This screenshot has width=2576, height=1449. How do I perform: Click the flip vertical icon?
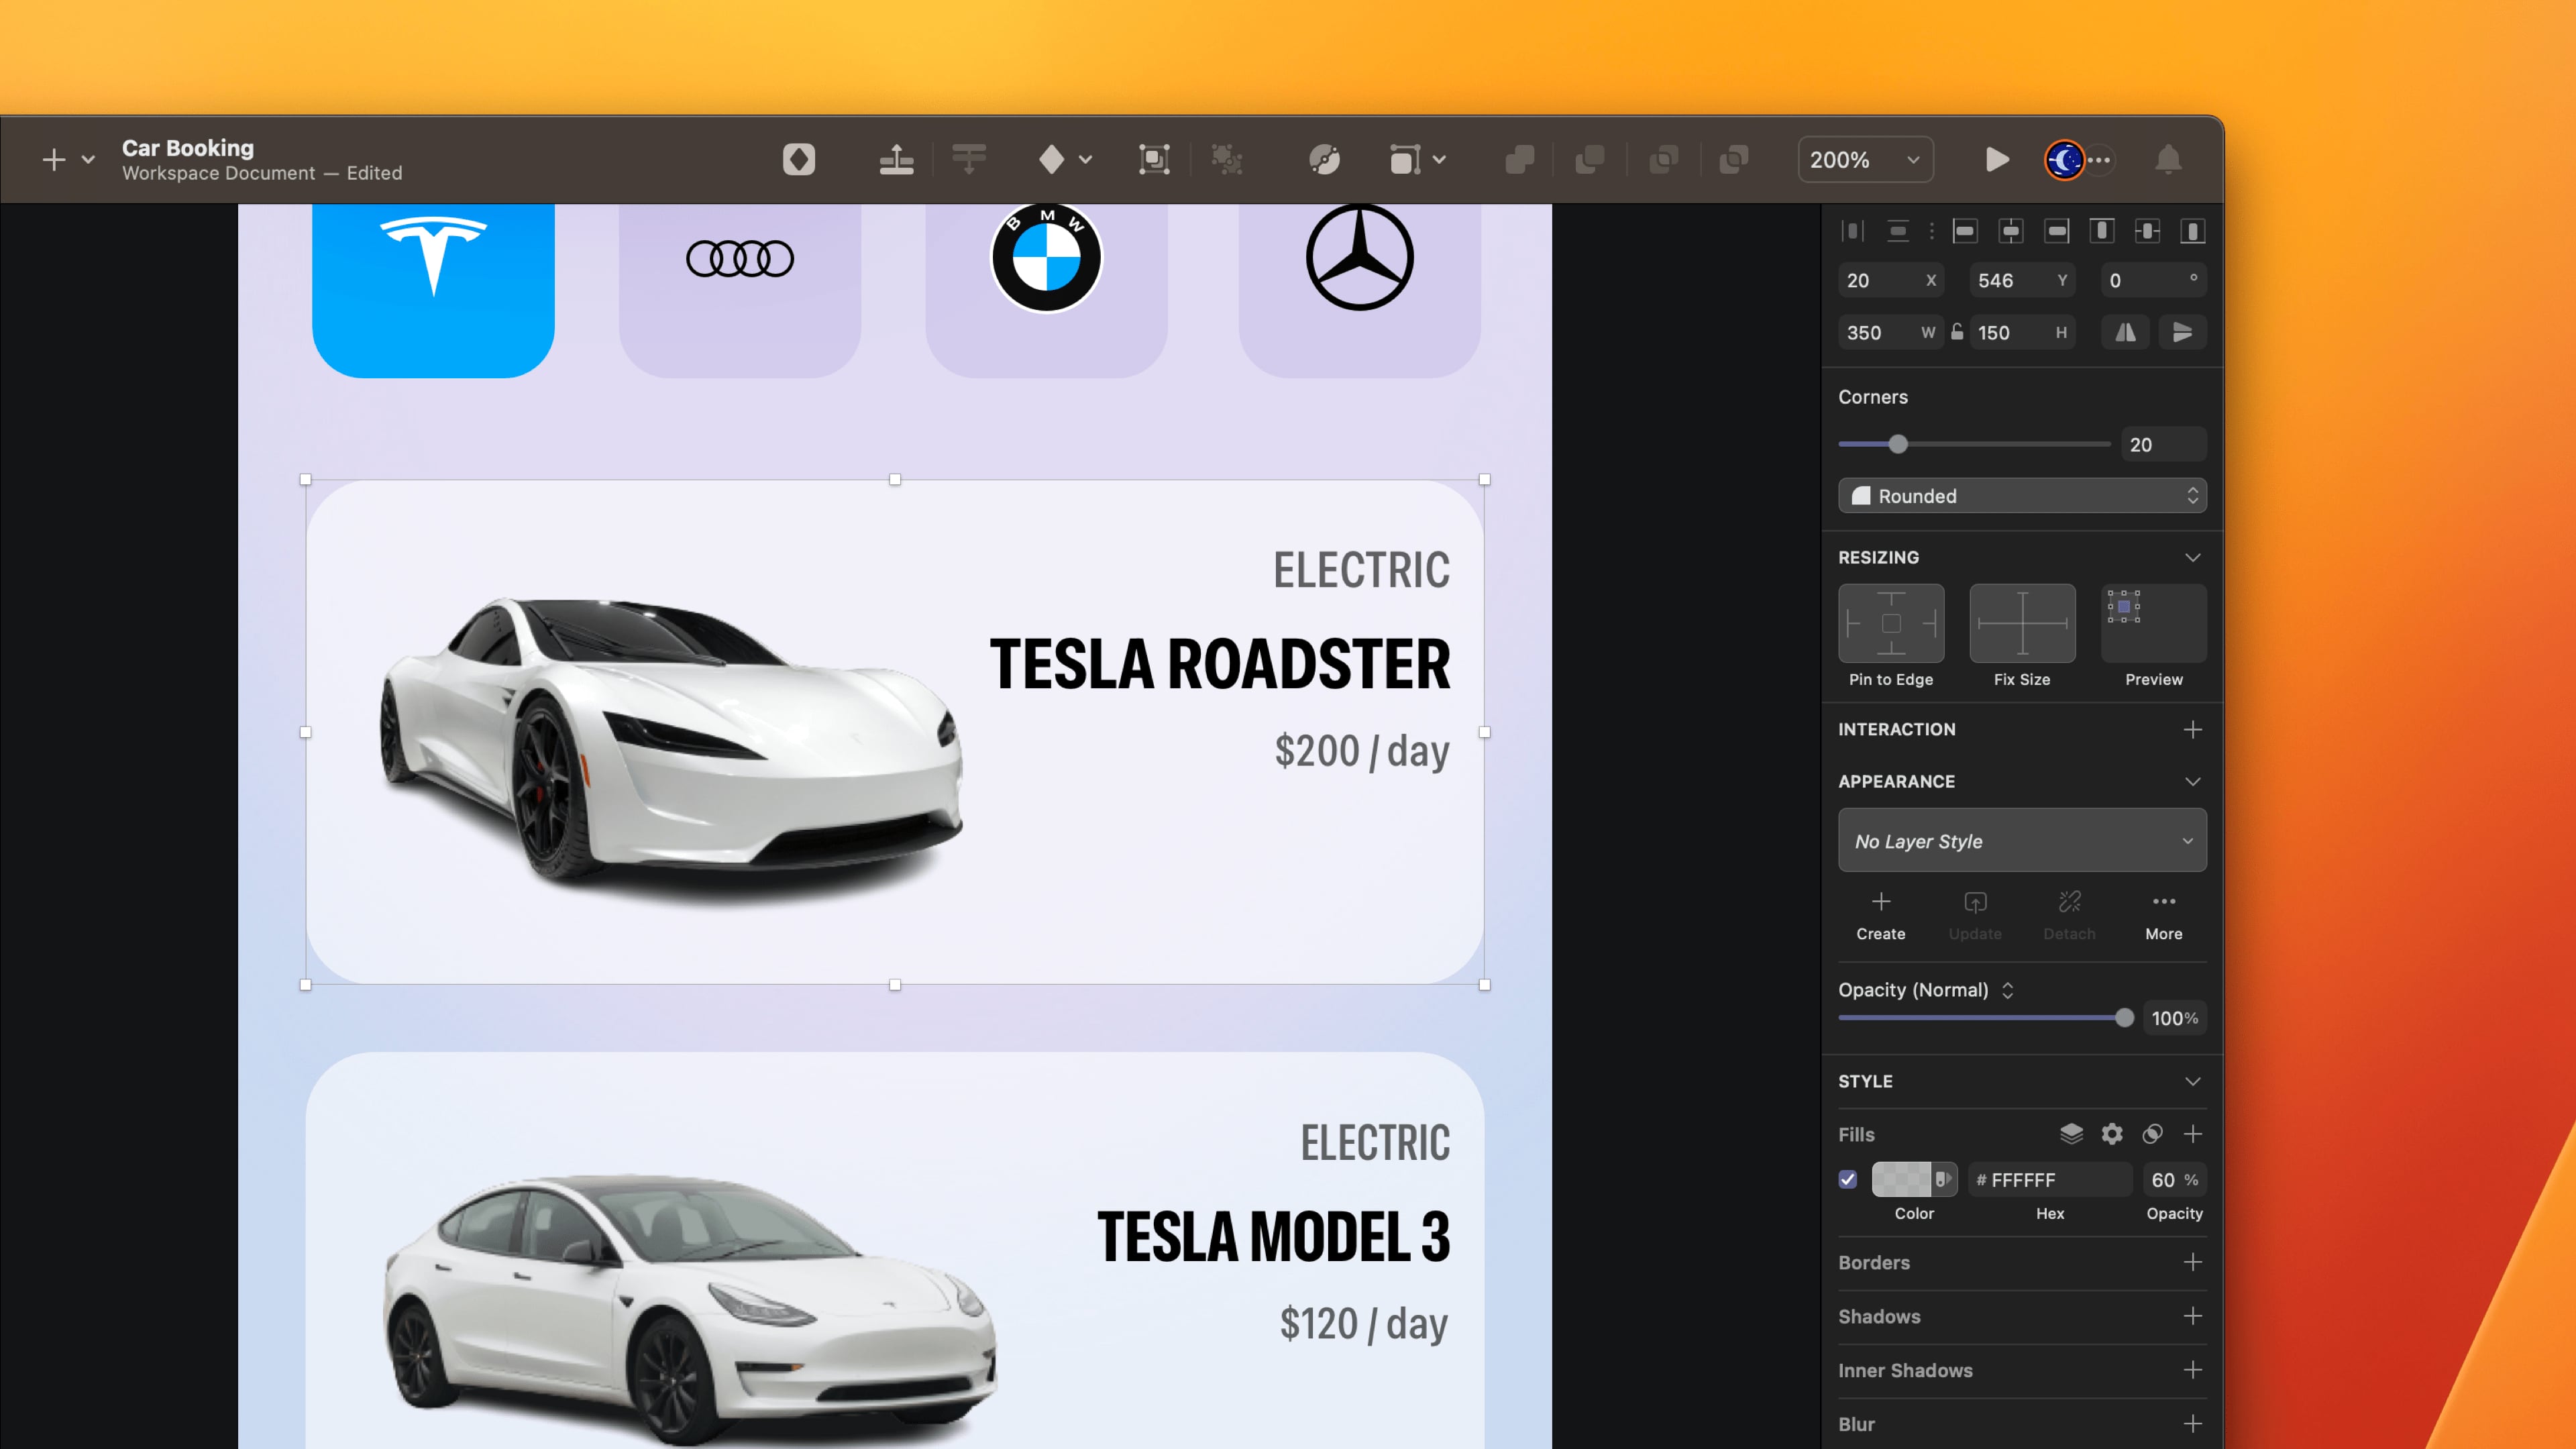pyautogui.click(x=2182, y=332)
